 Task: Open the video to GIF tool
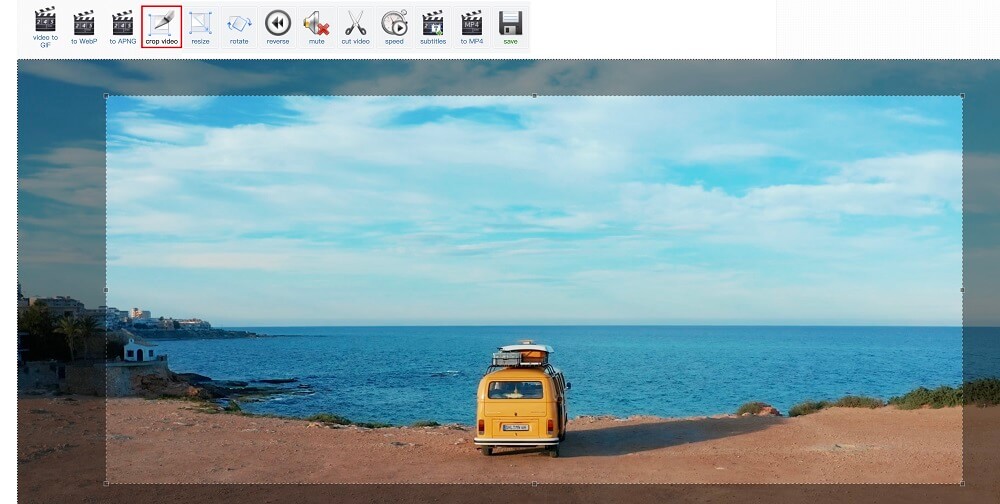(x=45, y=27)
